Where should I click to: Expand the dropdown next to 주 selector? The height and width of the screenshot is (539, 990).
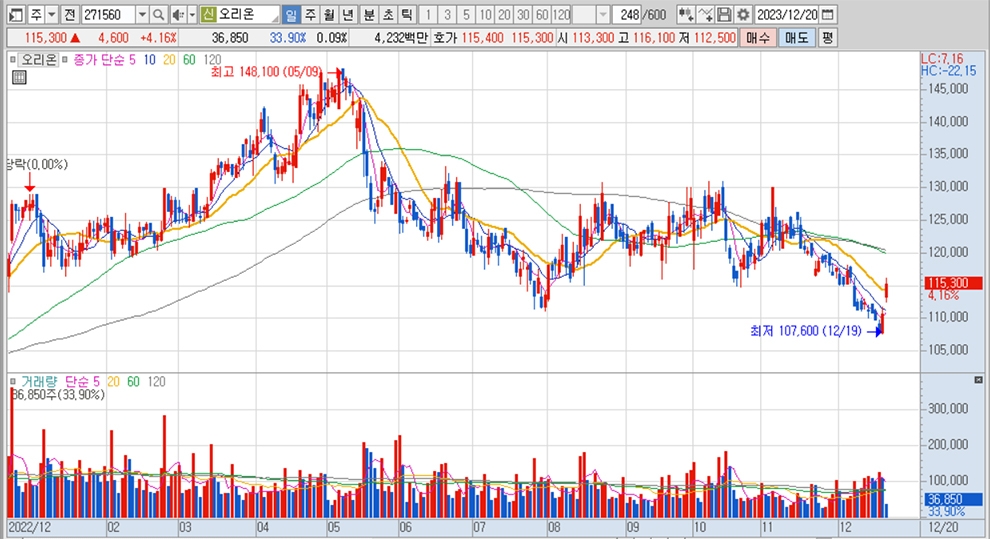(51, 15)
